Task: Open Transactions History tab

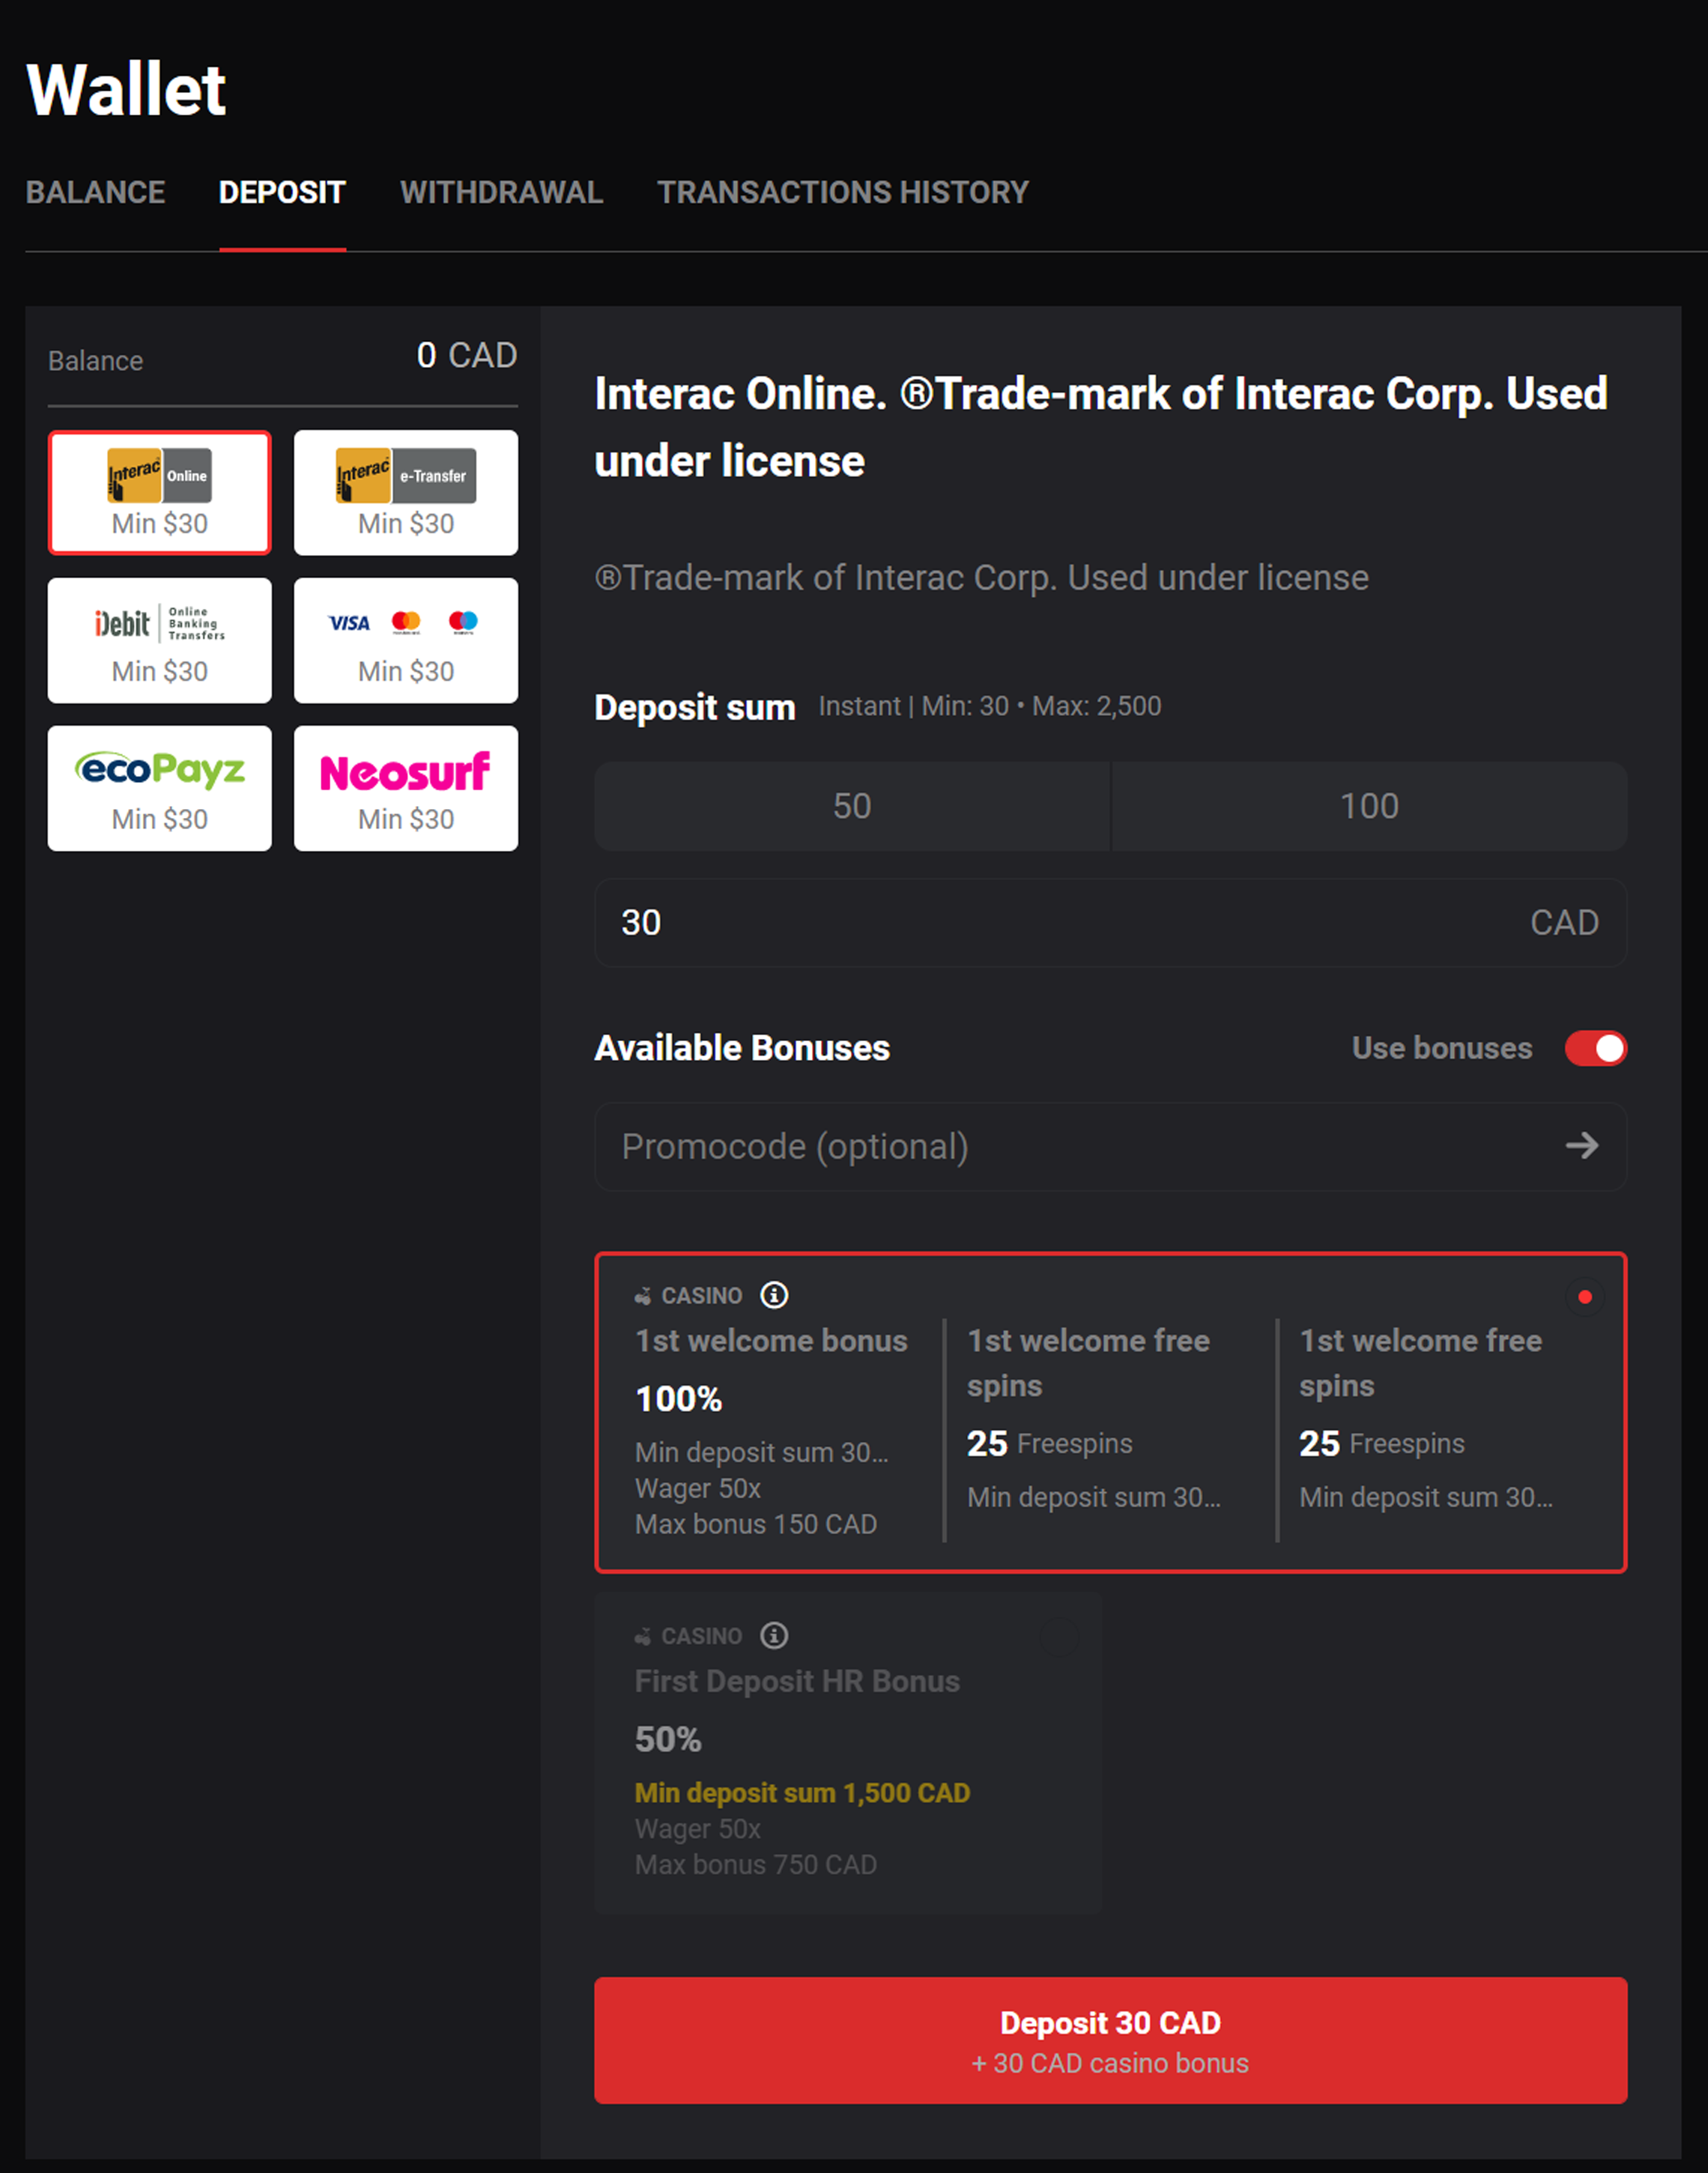Action: click(843, 193)
